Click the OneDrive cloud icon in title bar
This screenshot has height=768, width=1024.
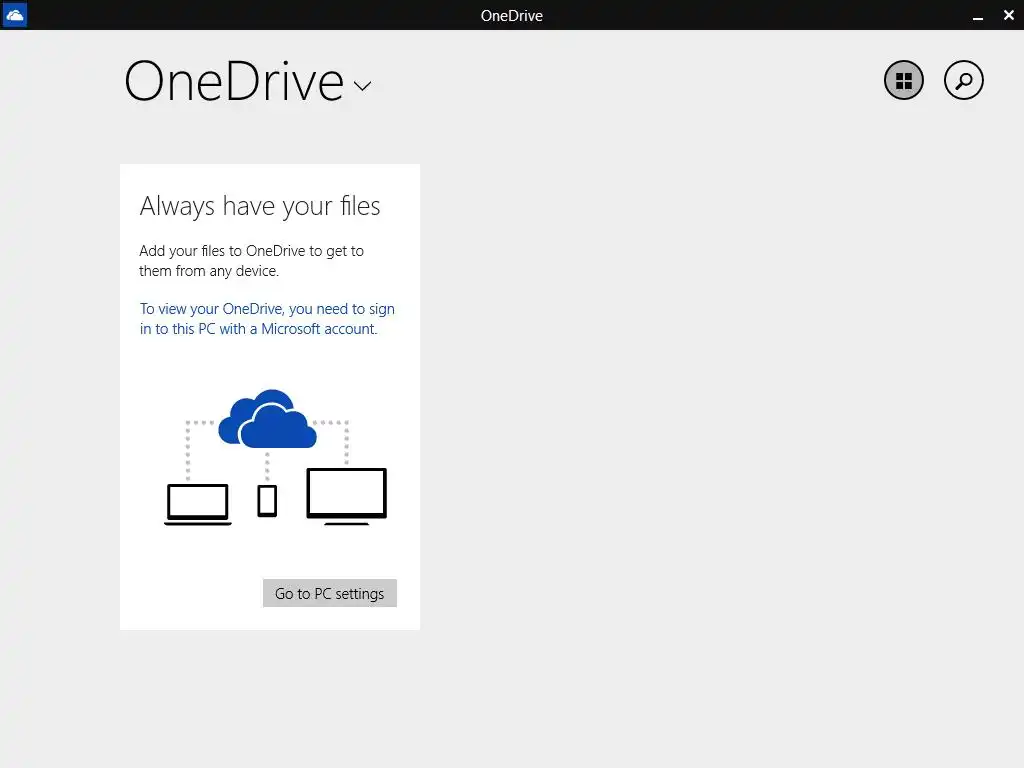point(14,14)
